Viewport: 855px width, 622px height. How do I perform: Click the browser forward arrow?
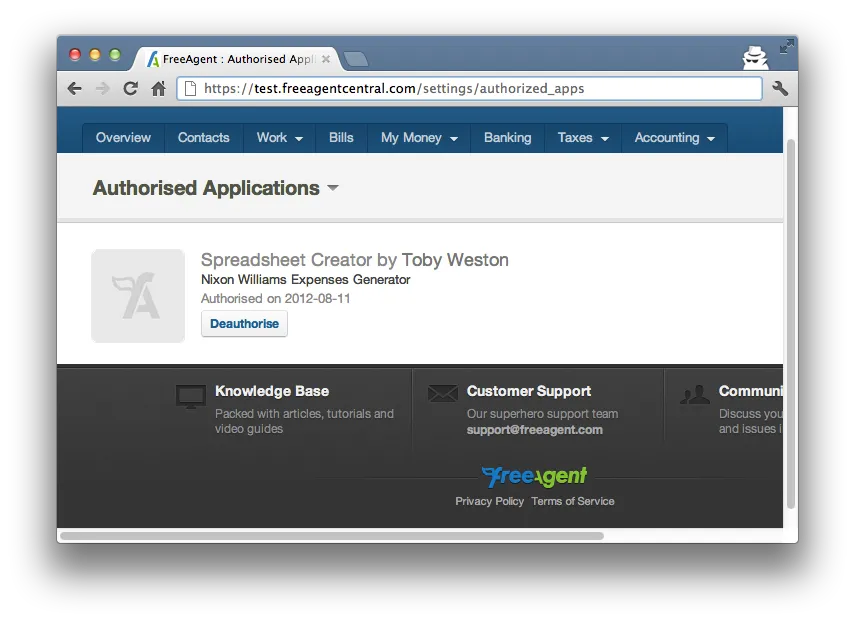pos(103,88)
